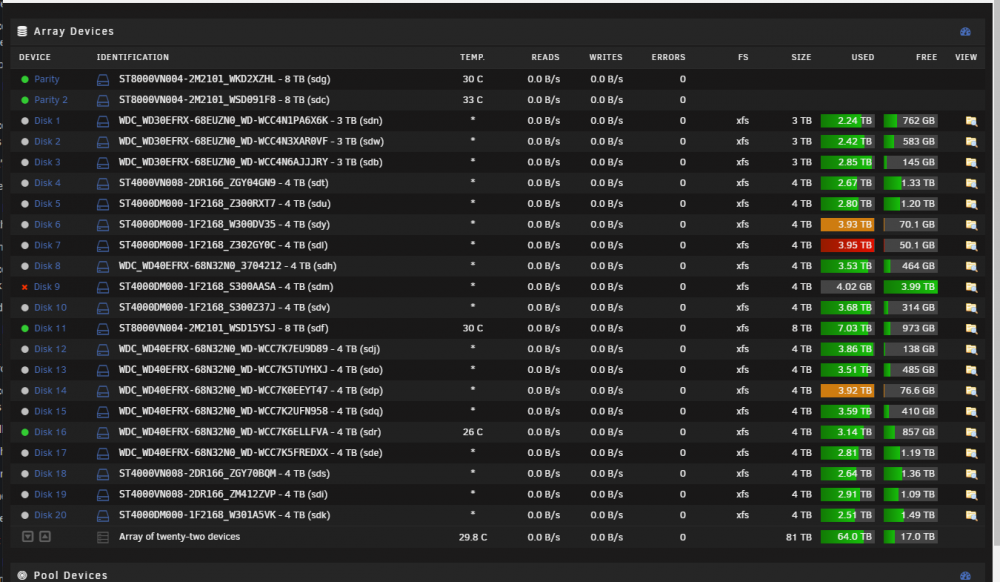This screenshot has width=1000, height=582.
Task: Click the TEMP. column header
Action: 473,57
